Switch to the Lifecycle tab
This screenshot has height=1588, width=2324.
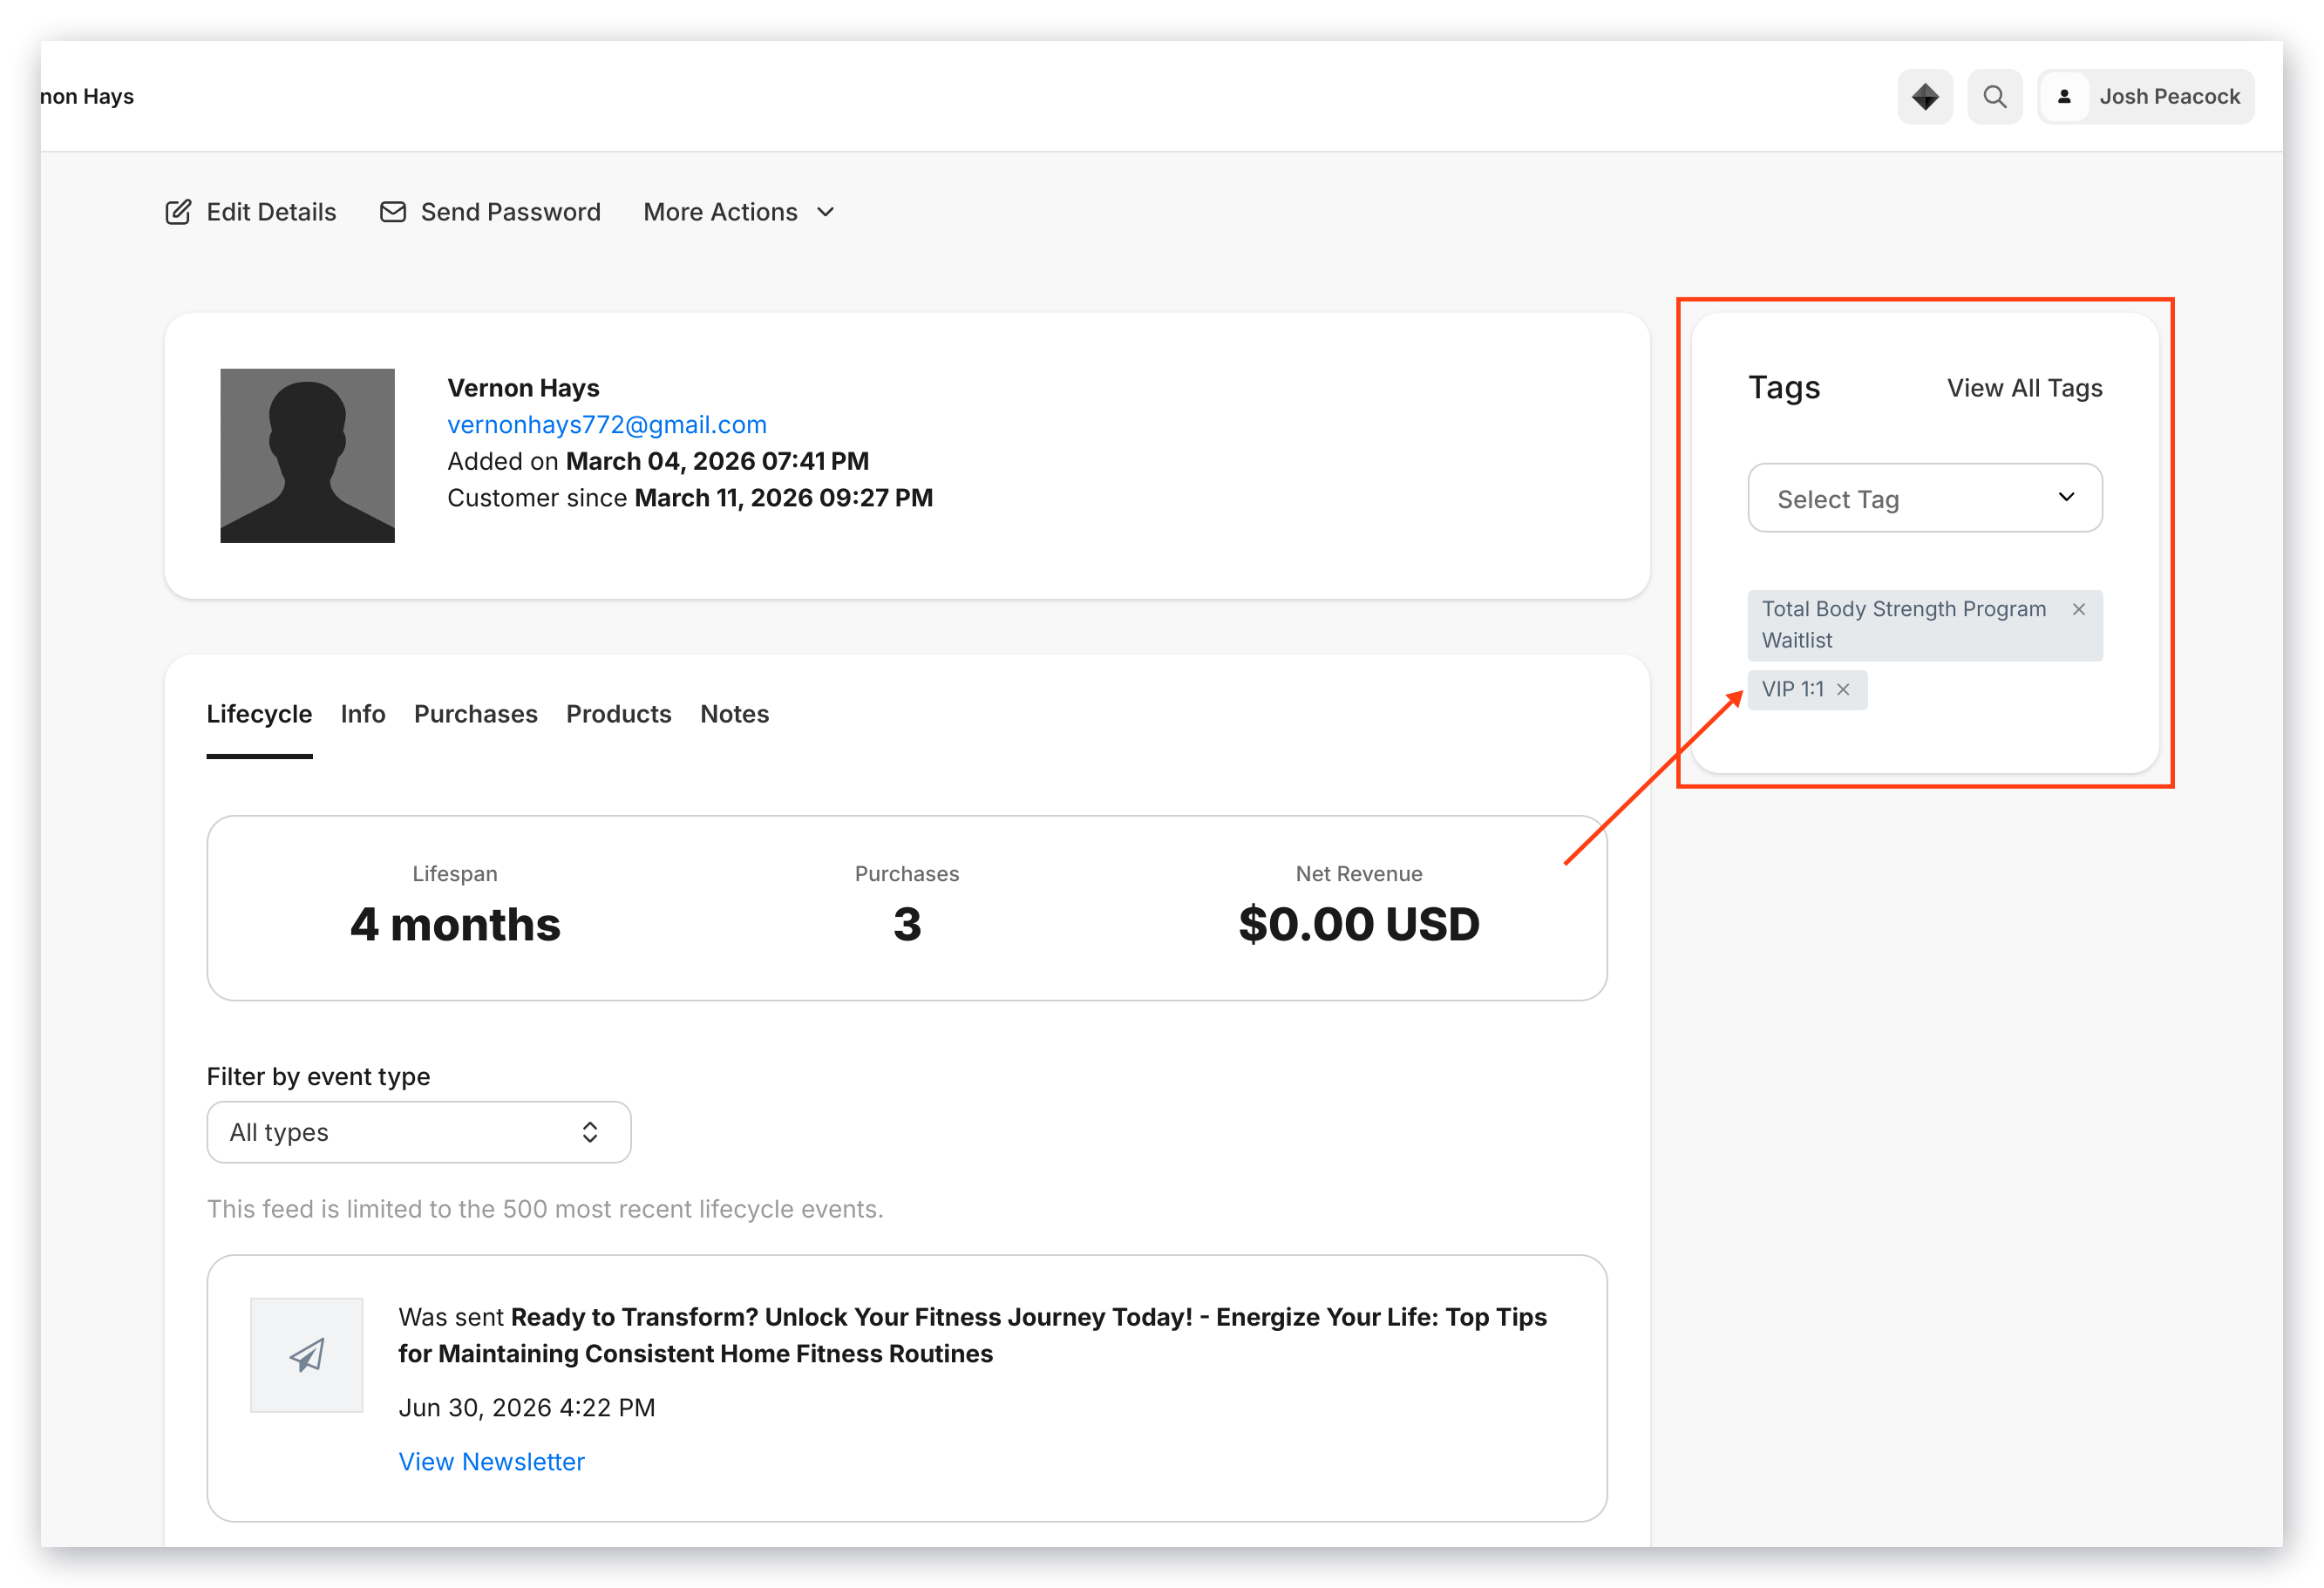pos(259,714)
